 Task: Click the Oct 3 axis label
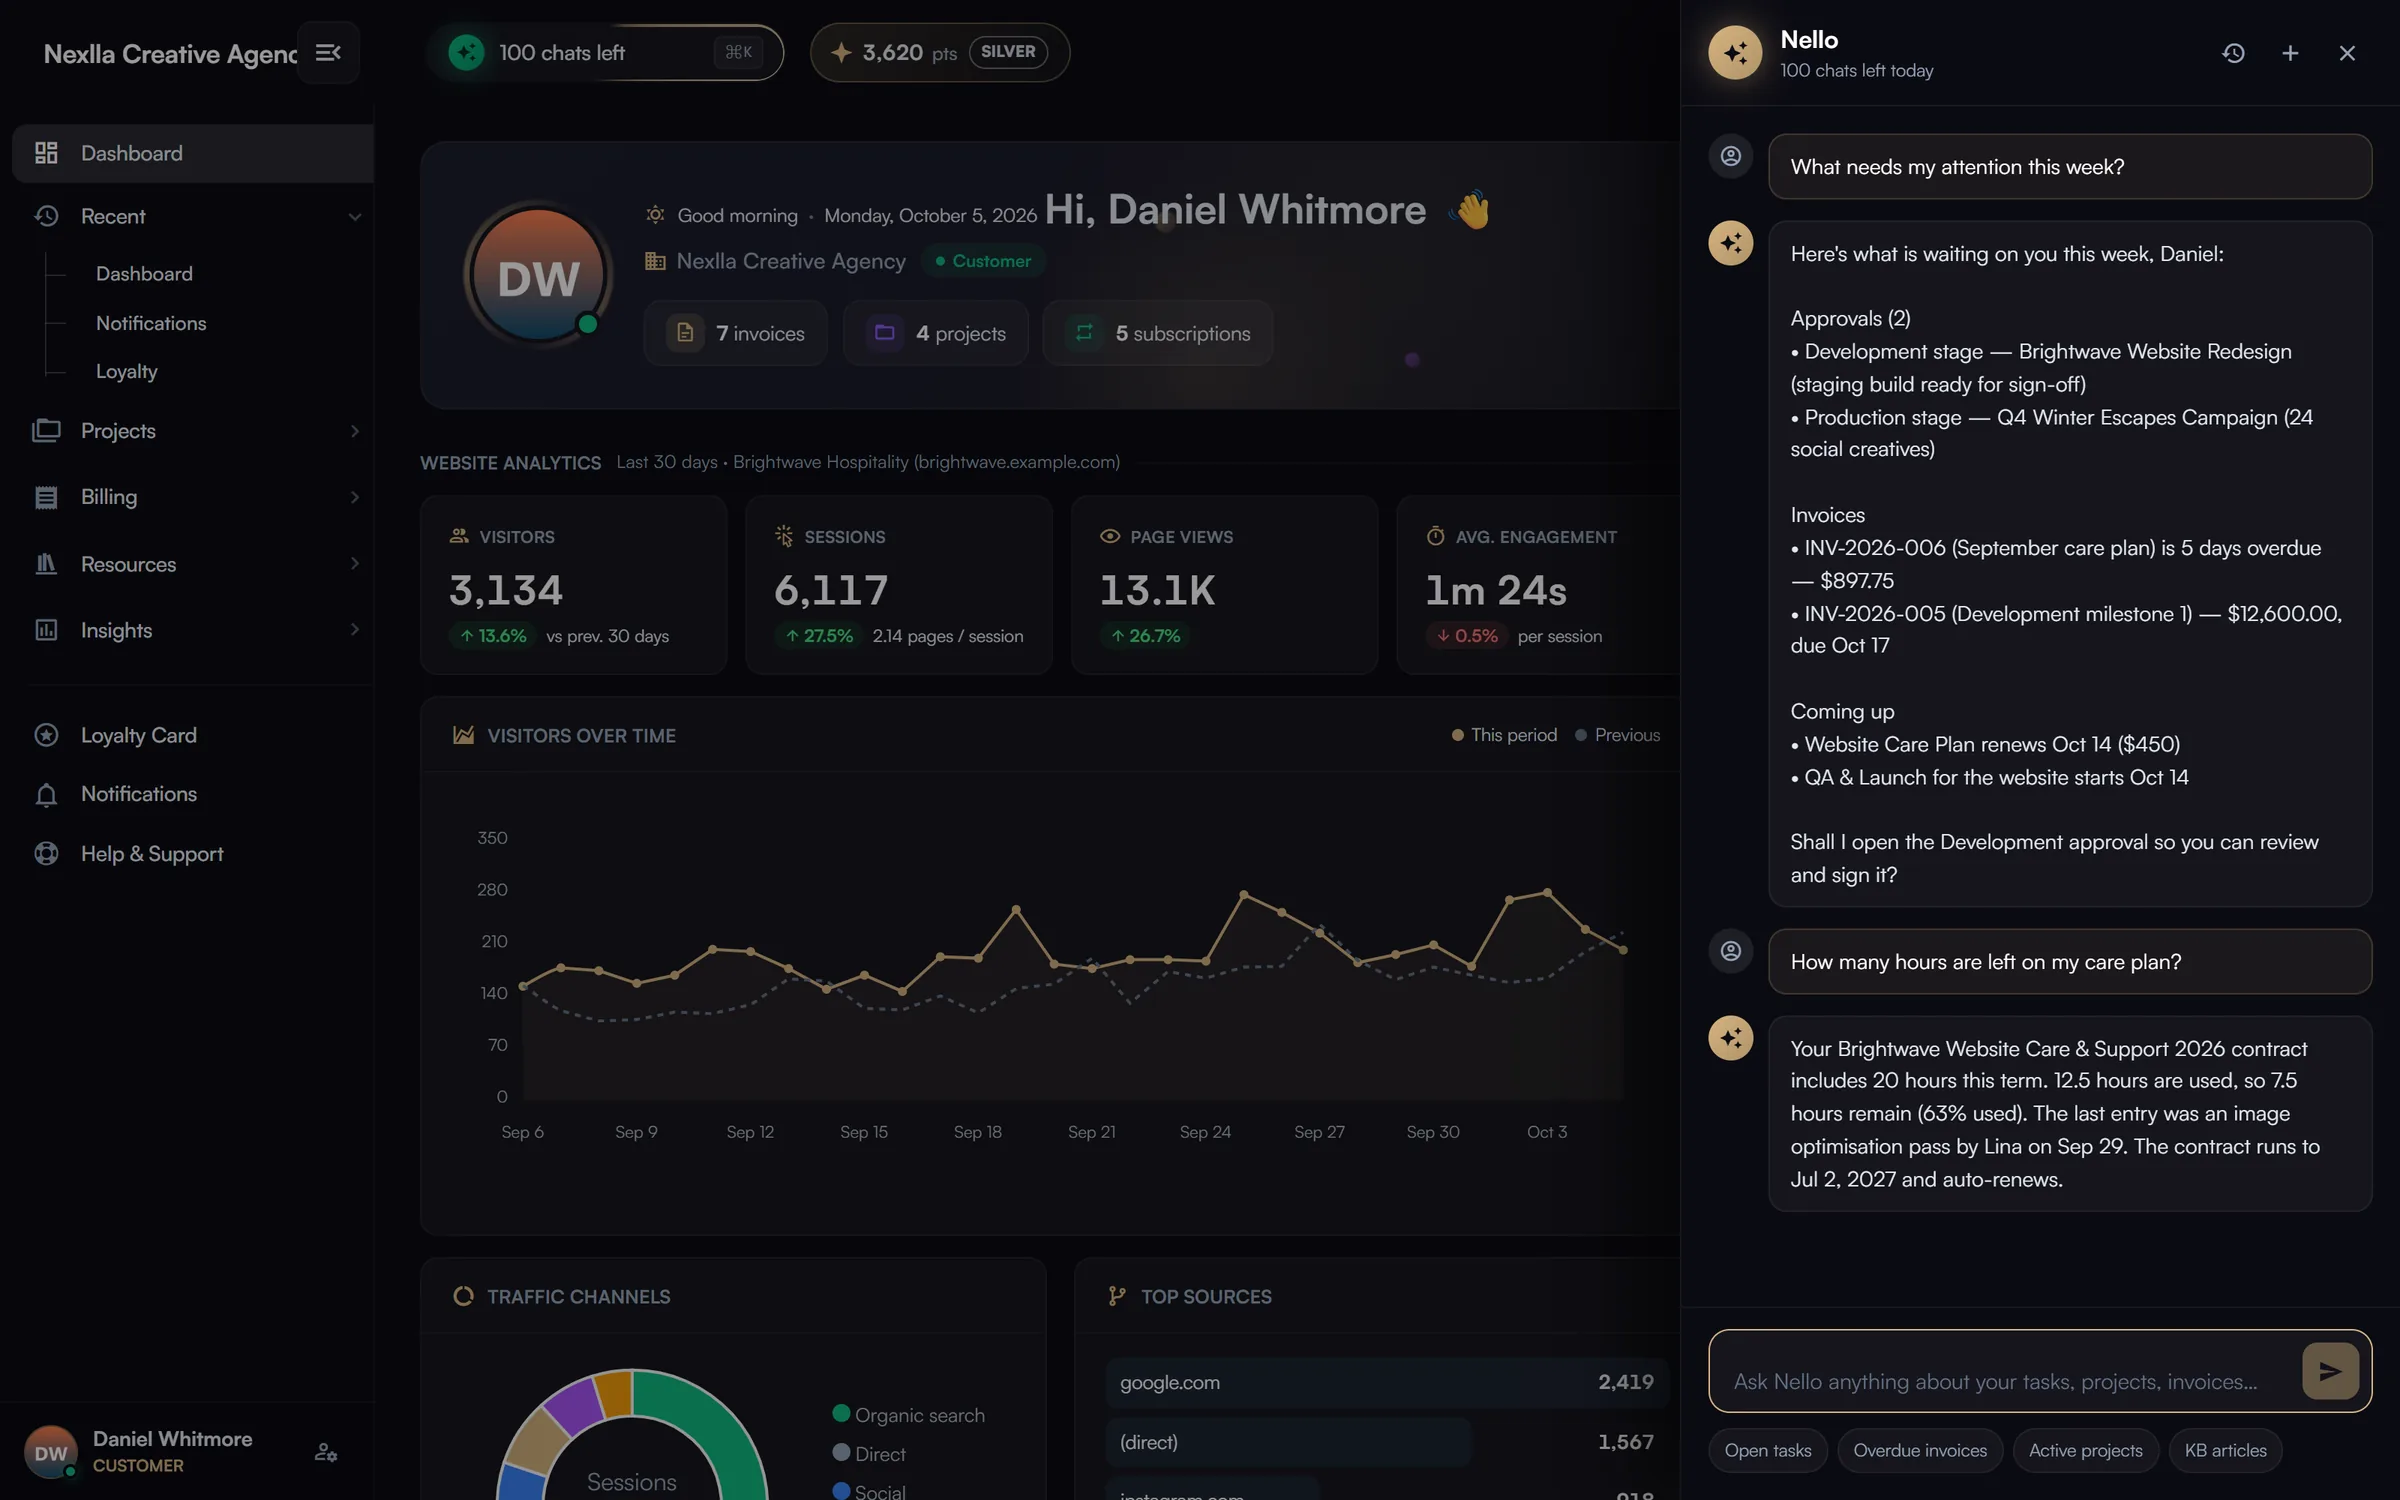(x=1546, y=1132)
